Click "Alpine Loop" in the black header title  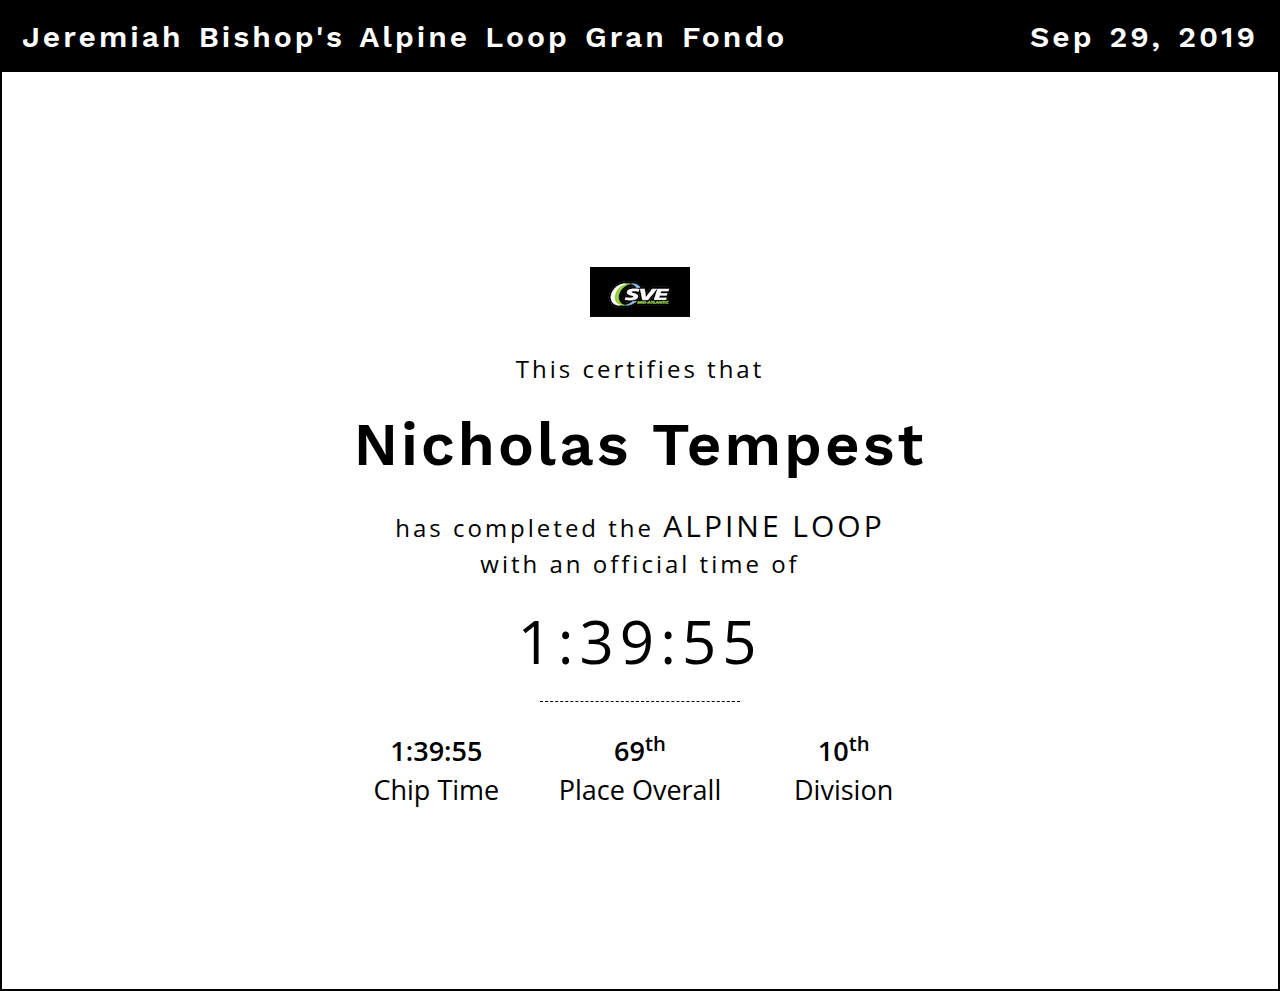pos(464,38)
